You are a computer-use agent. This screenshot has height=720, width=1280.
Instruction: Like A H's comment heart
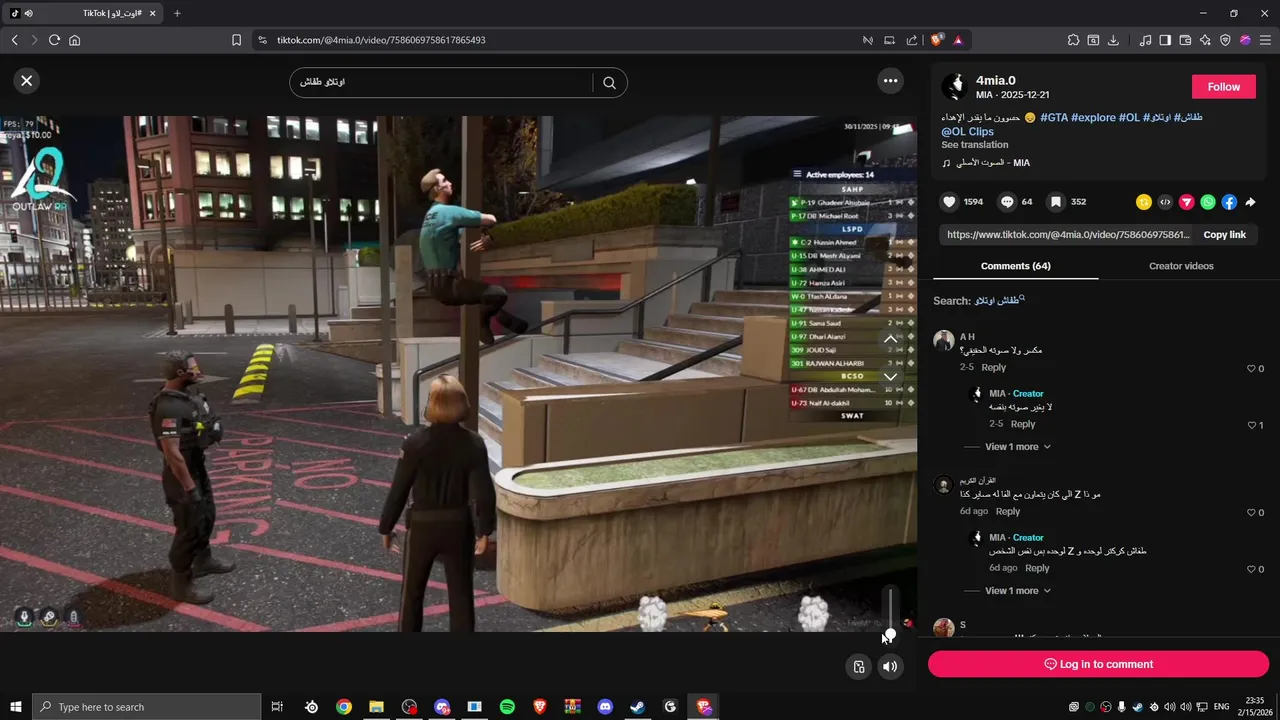(x=1250, y=369)
